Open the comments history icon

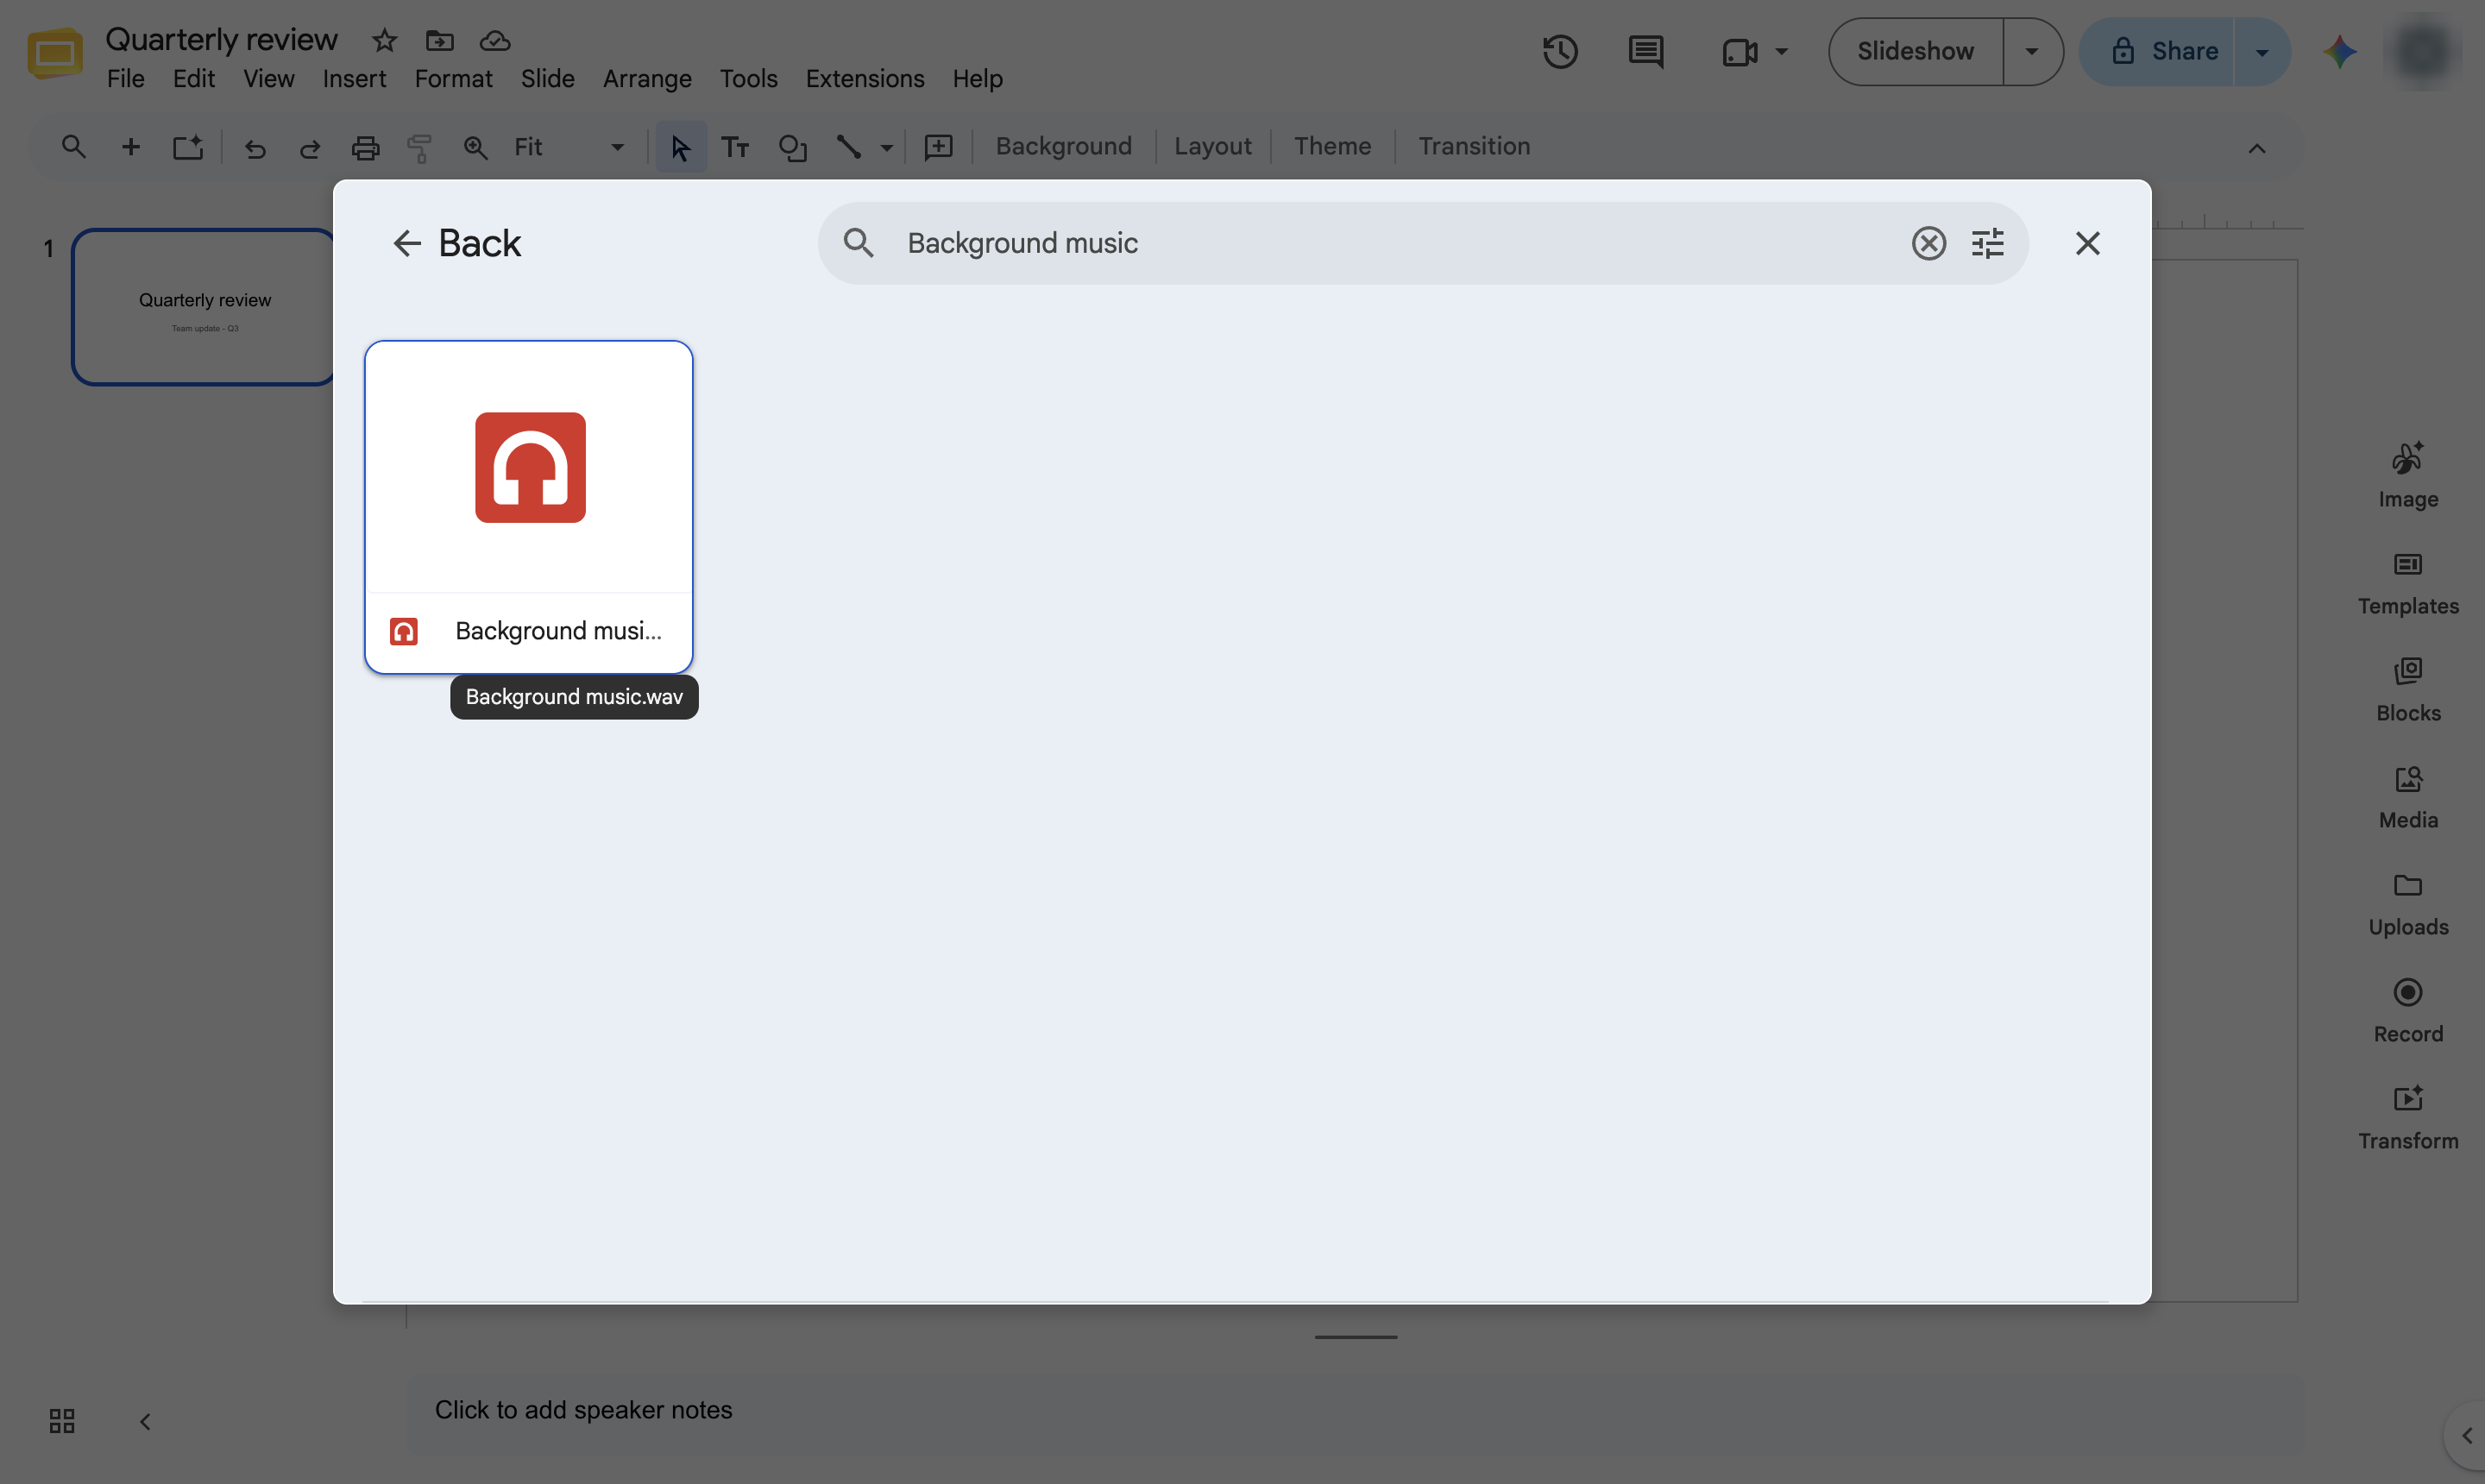point(1645,51)
